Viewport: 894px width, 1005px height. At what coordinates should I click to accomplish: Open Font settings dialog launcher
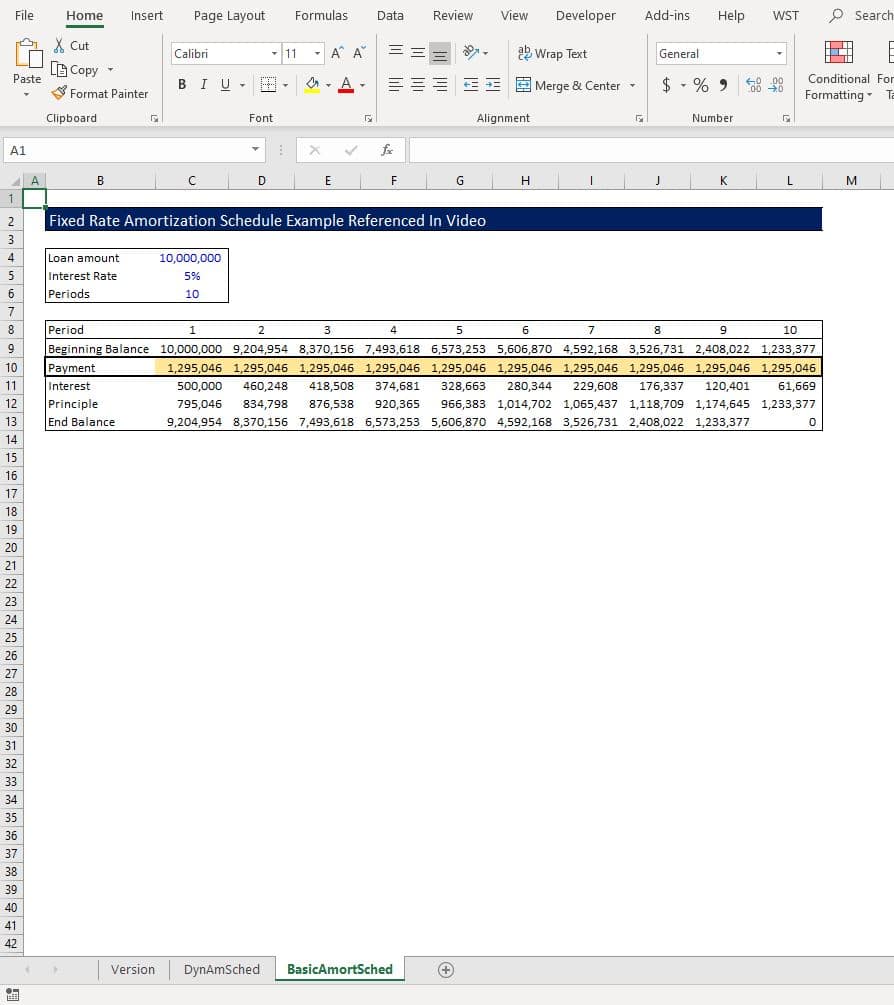coord(368,119)
